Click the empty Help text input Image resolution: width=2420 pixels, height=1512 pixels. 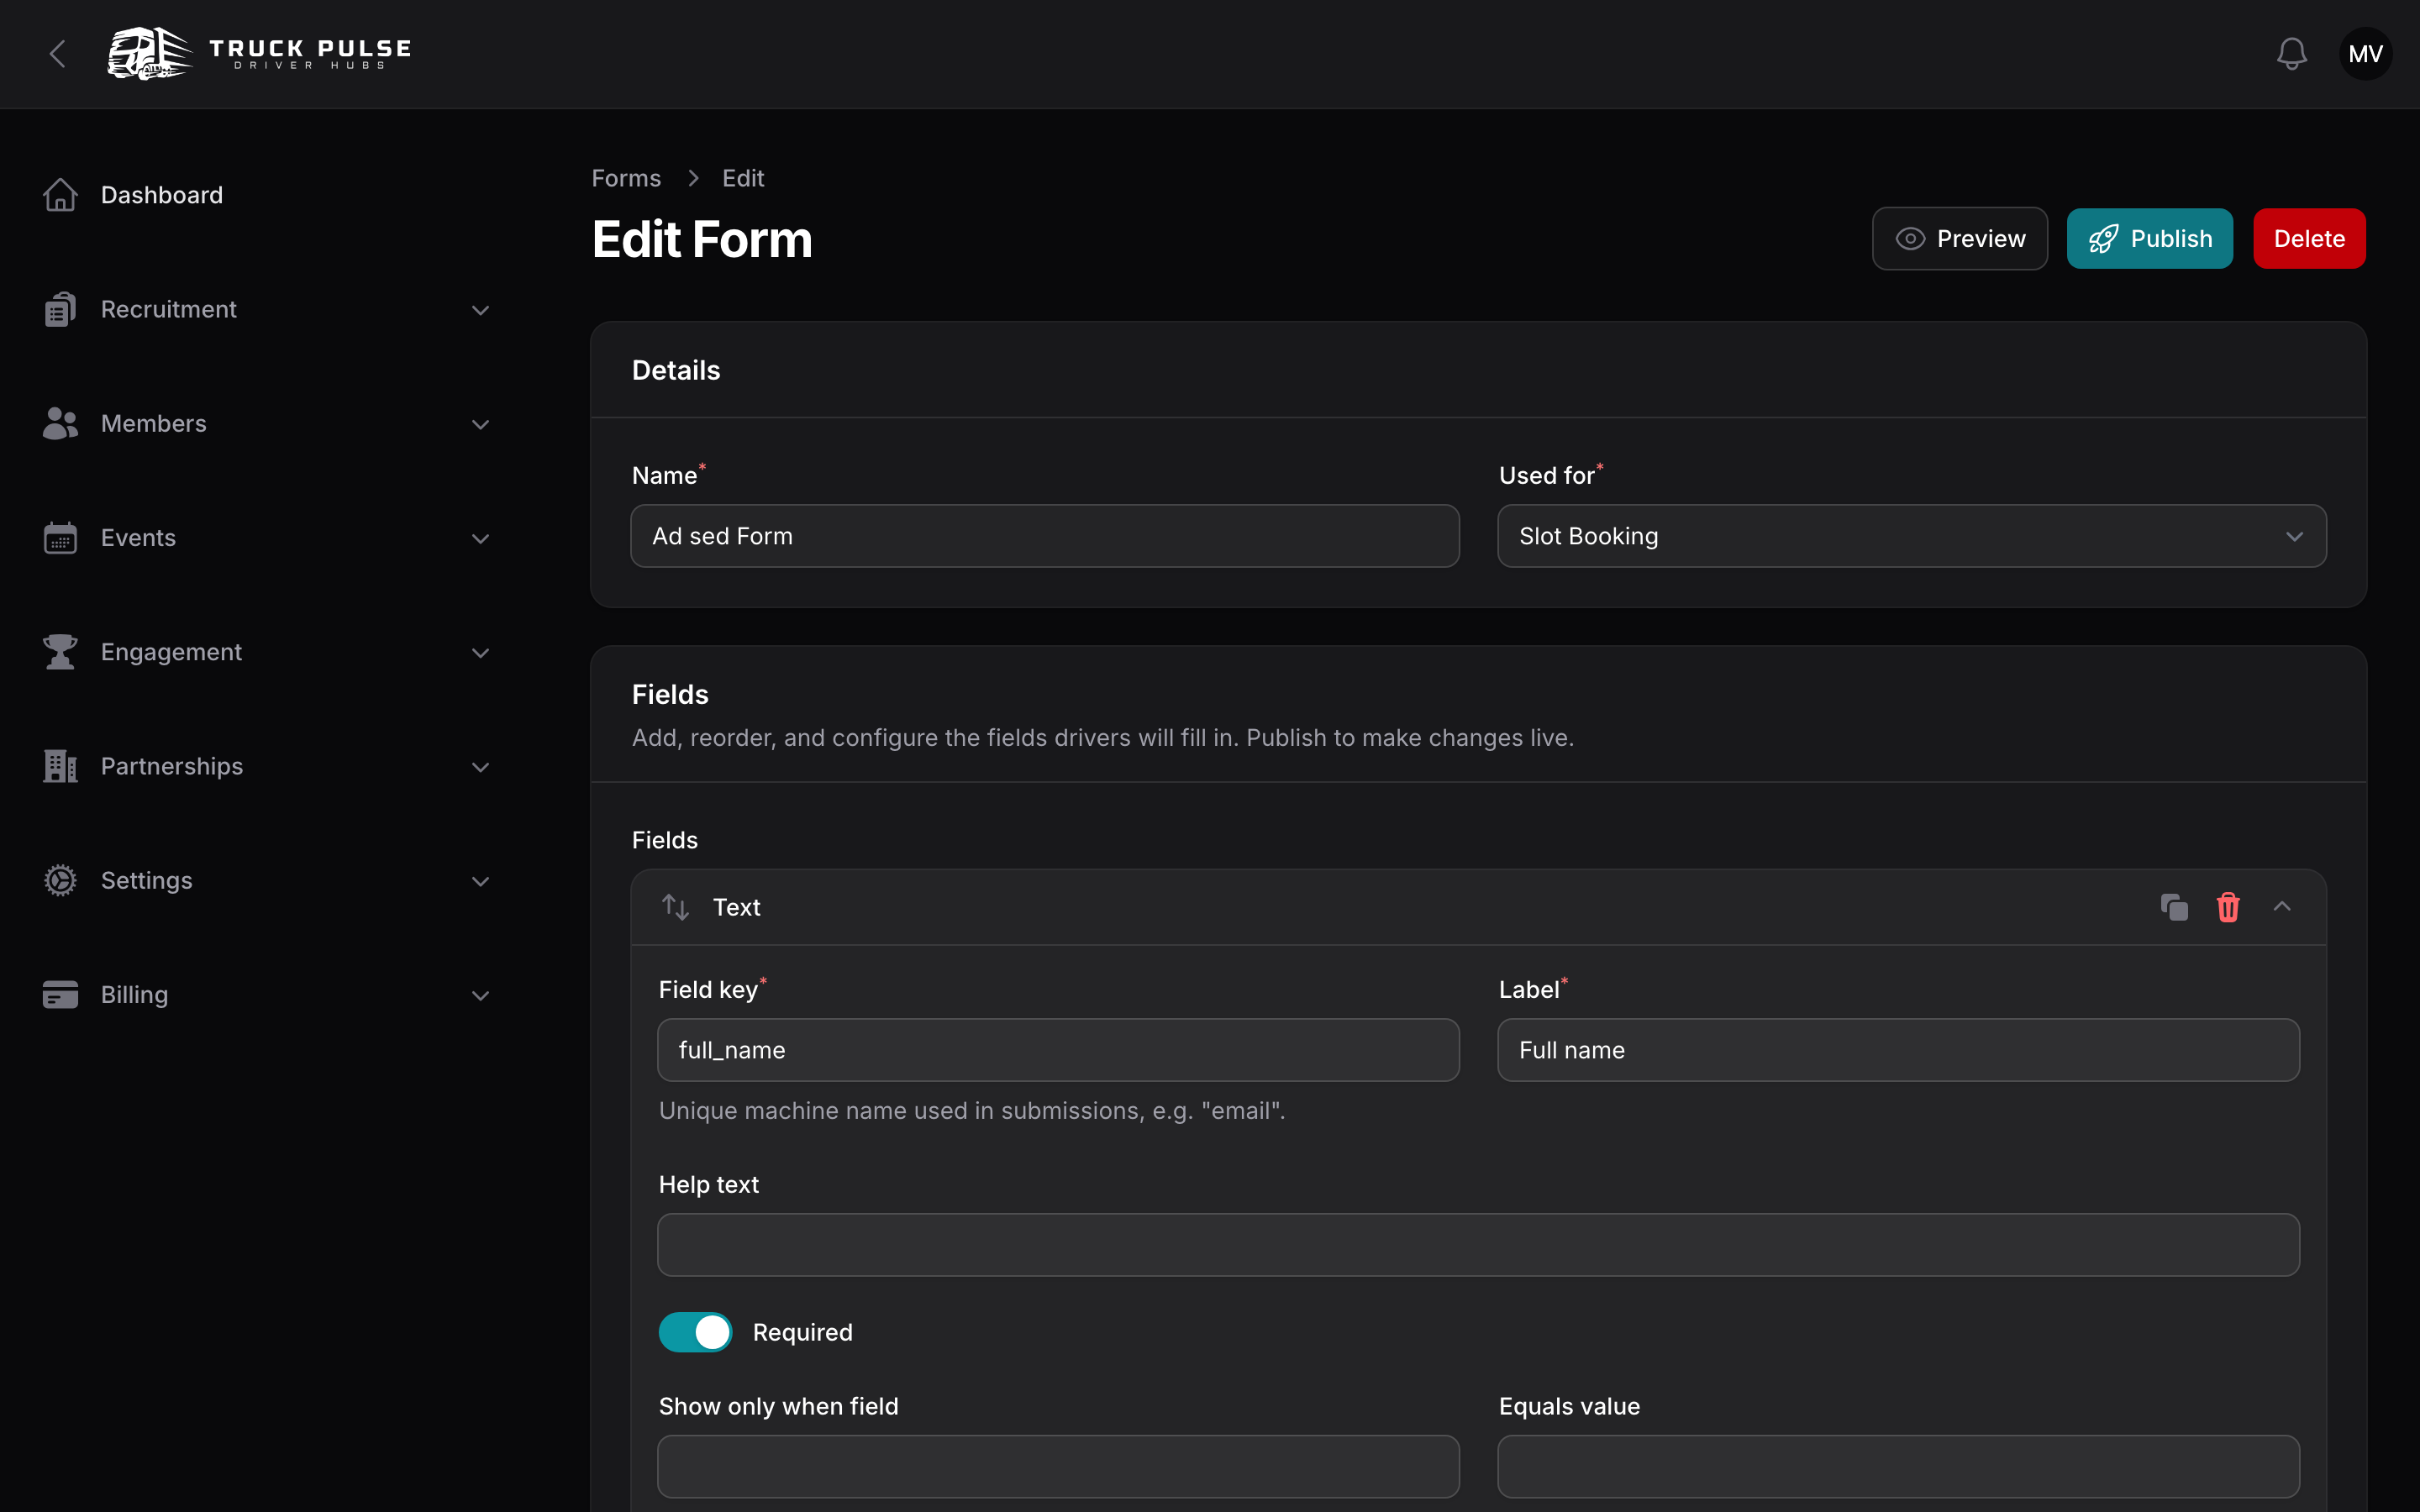click(1478, 1245)
